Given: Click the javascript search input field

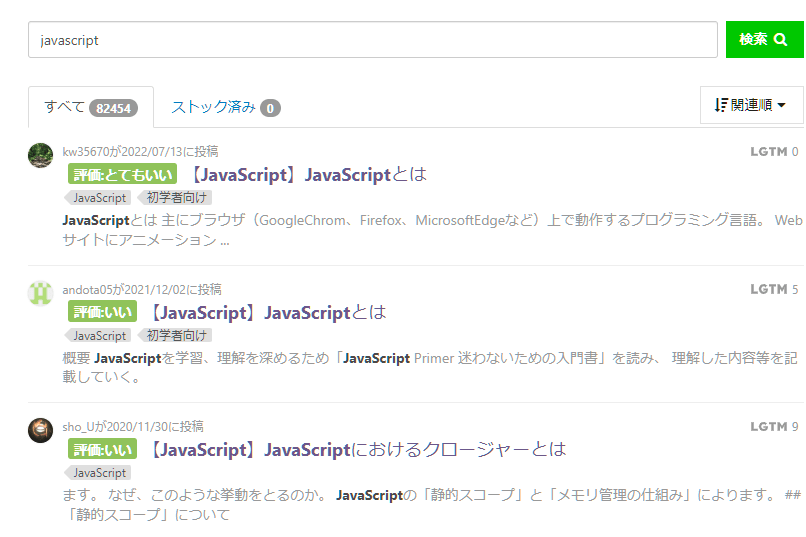Looking at the screenshot, I should click(x=373, y=40).
